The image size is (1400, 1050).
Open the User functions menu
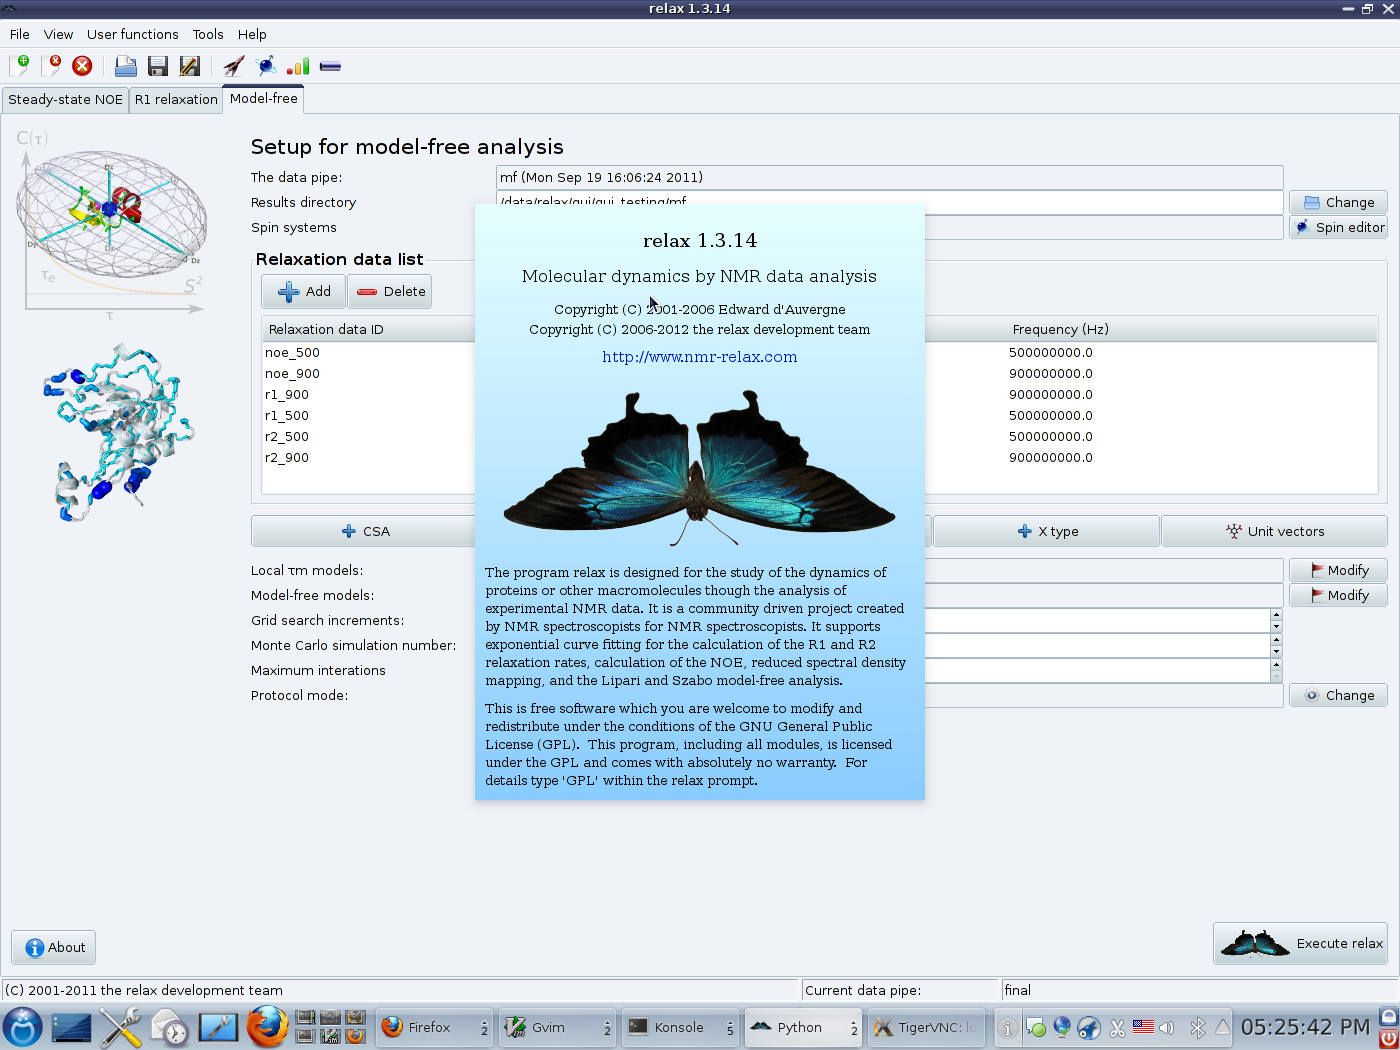coord(132,34)
